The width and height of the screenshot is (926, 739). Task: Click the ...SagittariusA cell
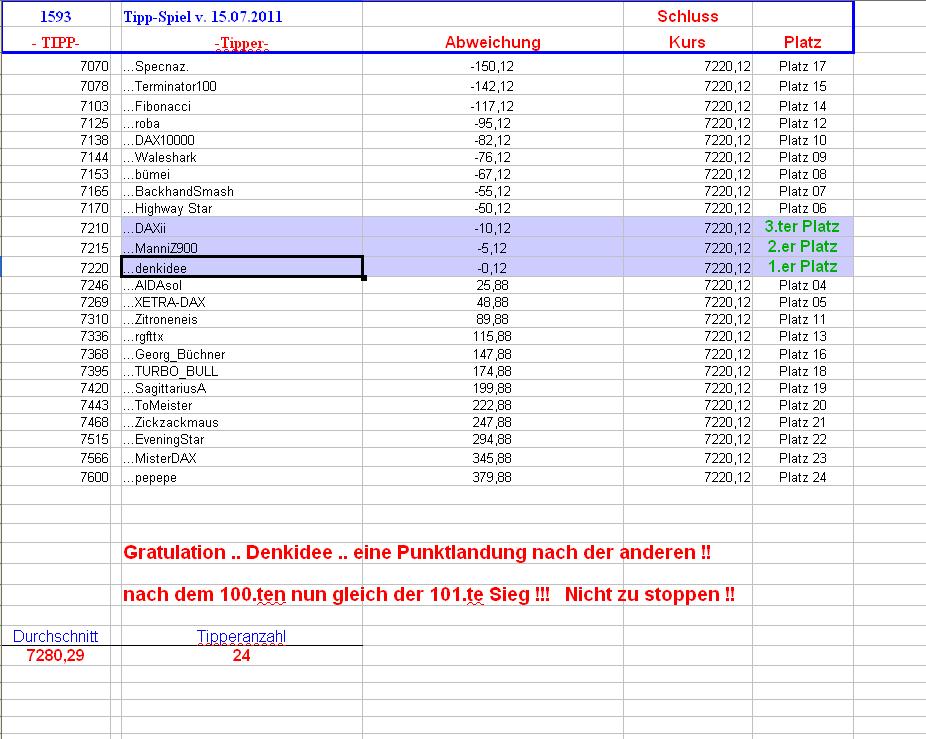[x=242, y=388]
